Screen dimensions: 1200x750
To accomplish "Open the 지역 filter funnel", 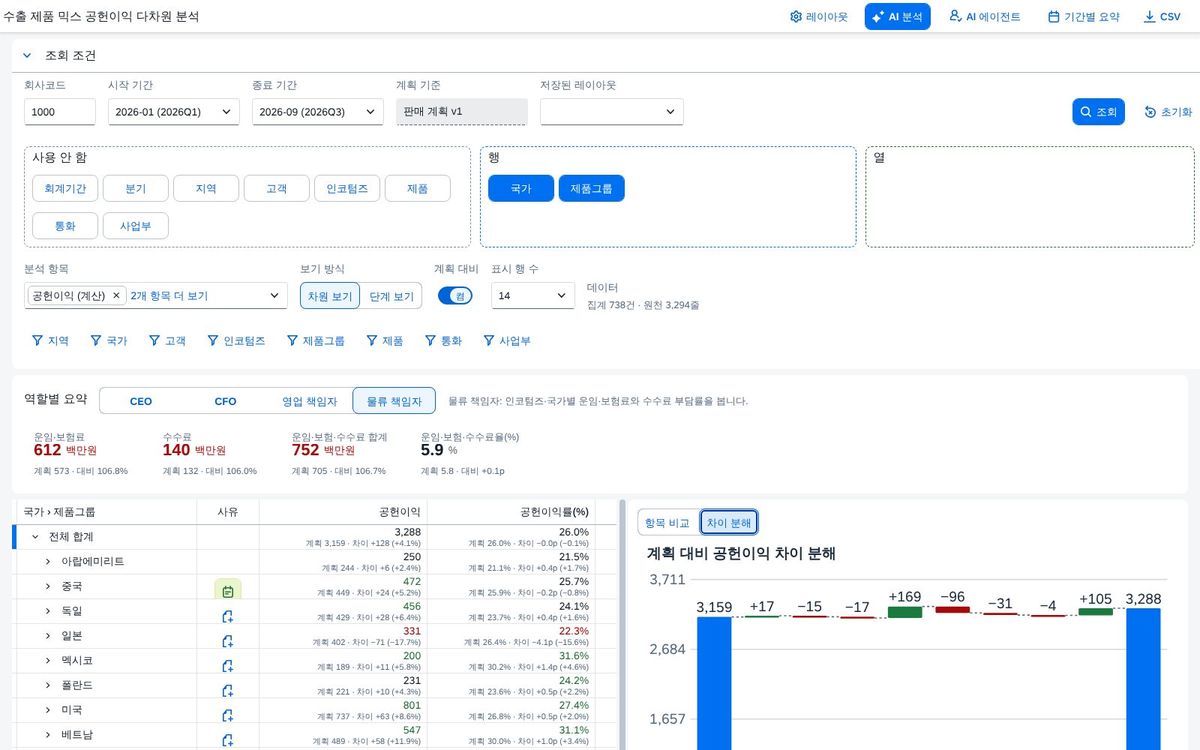I will click(50, 341).
